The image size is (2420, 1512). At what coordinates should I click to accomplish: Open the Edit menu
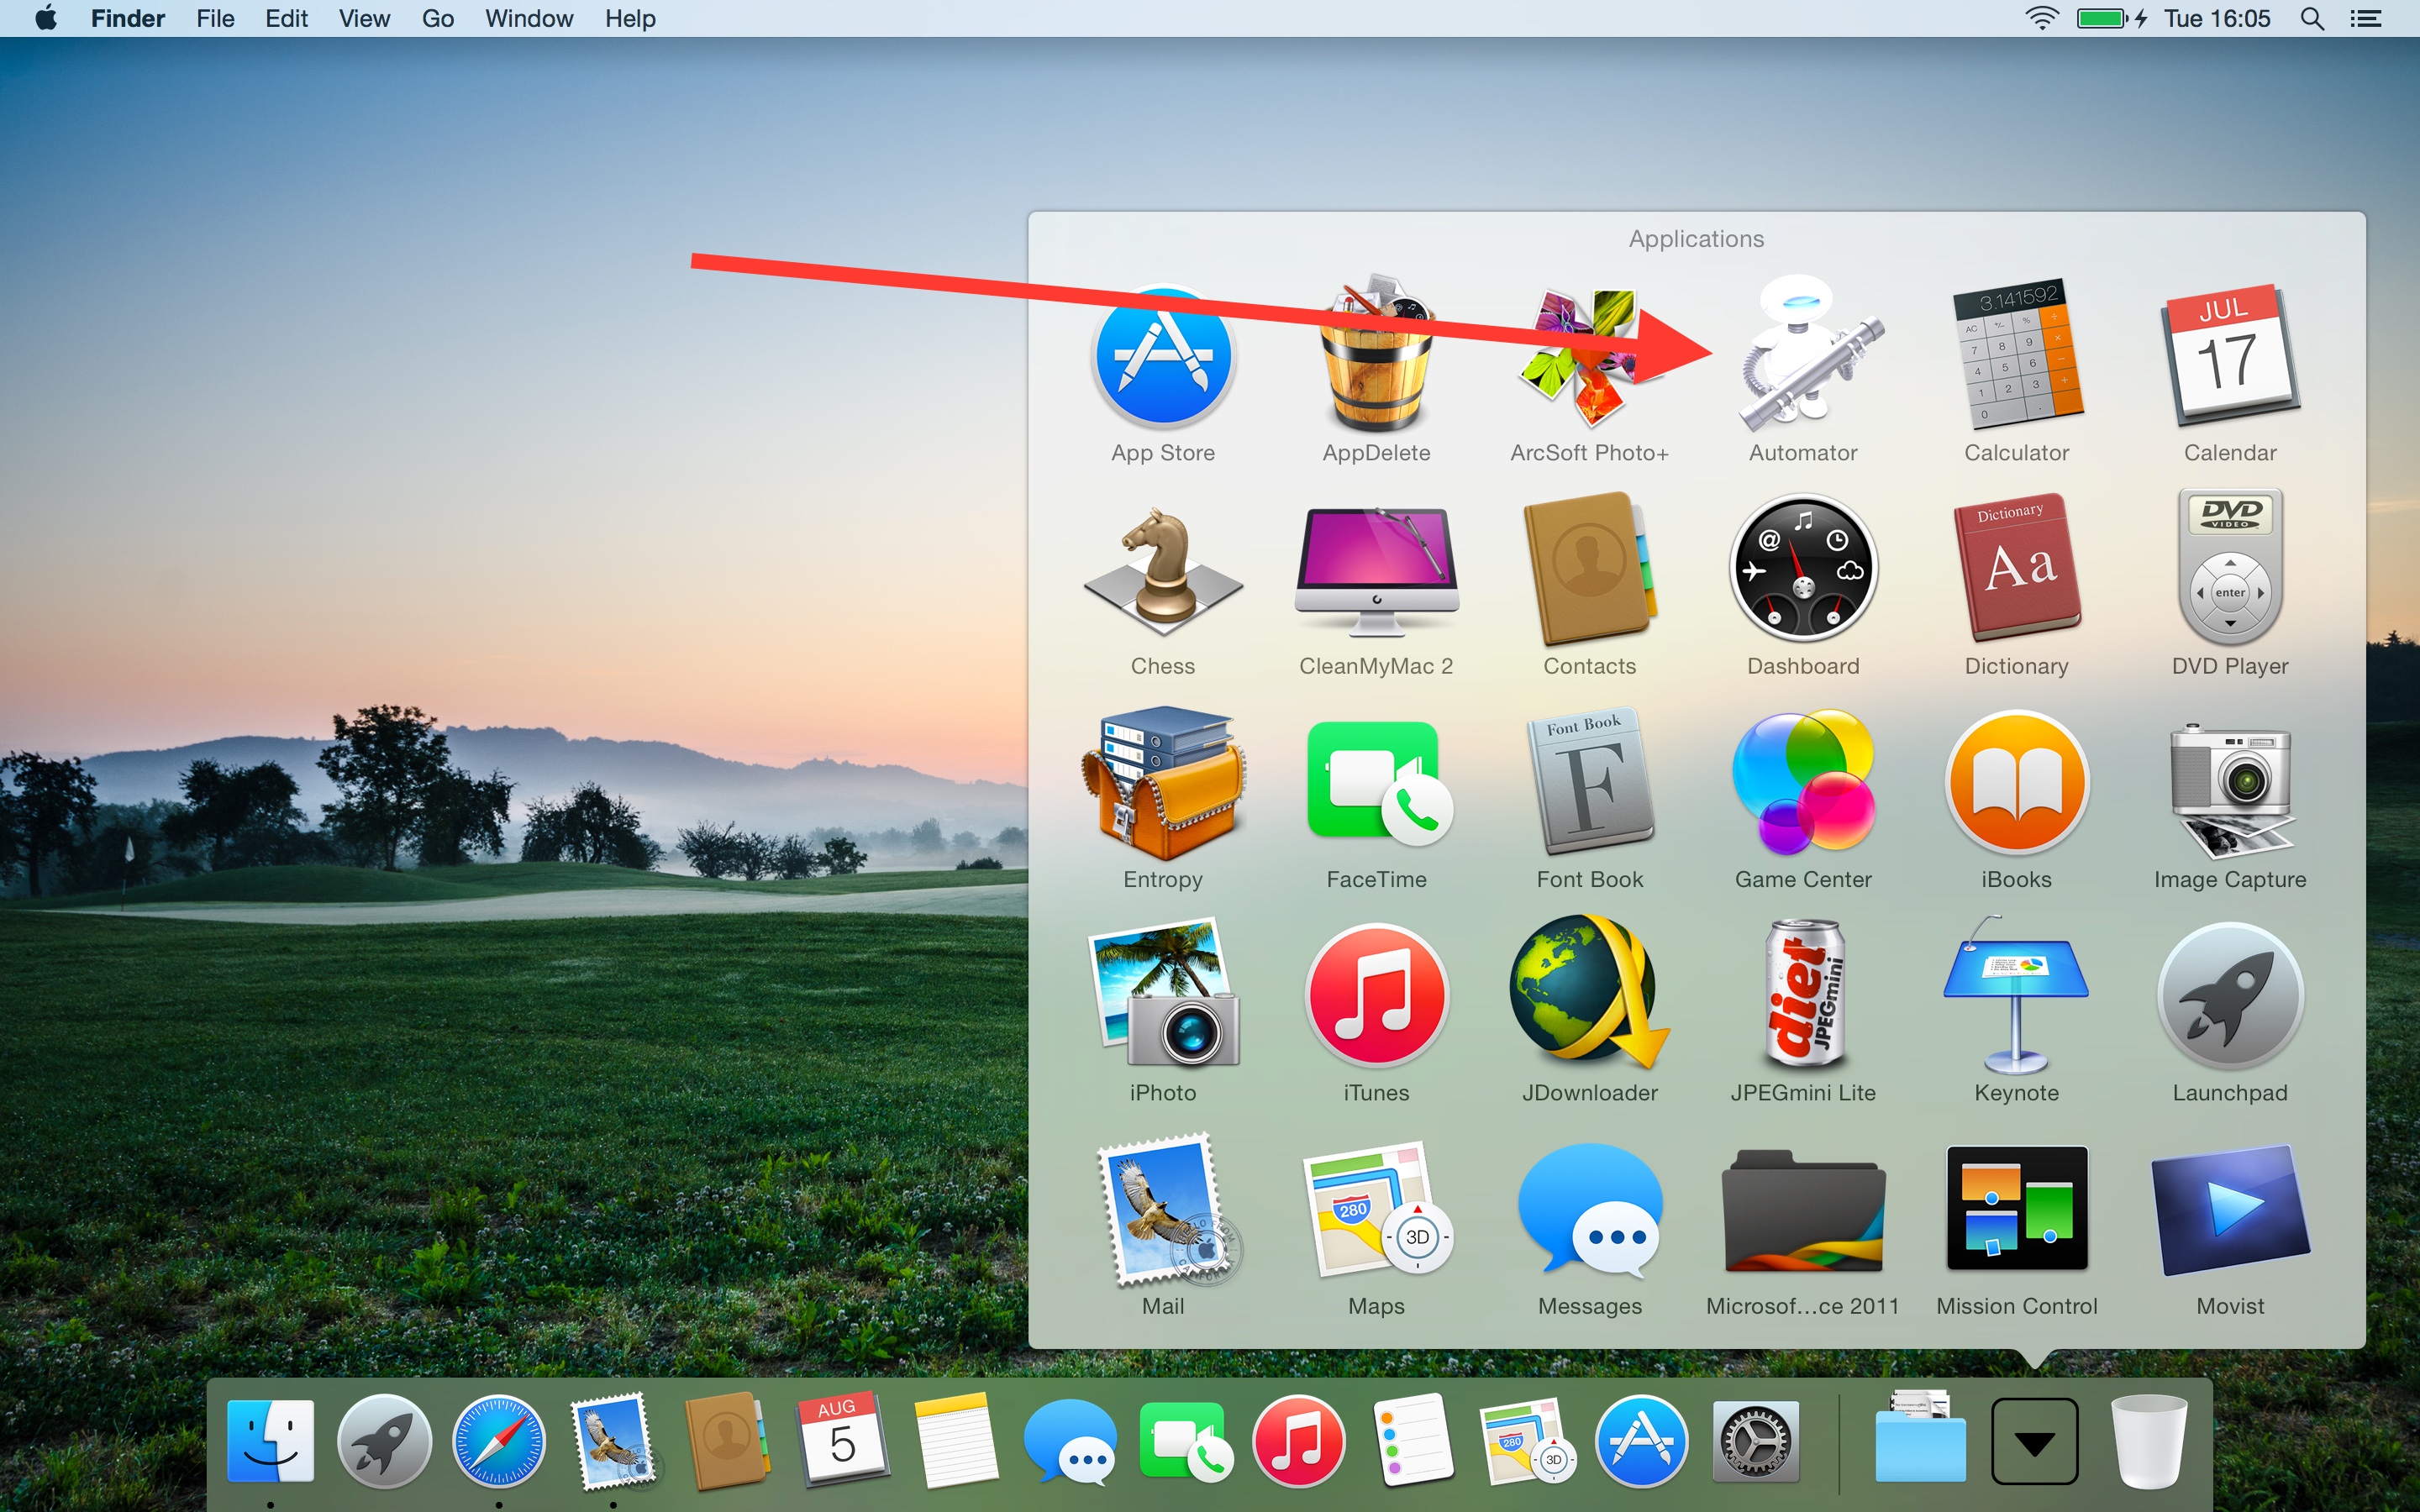(x=286, y=18)
